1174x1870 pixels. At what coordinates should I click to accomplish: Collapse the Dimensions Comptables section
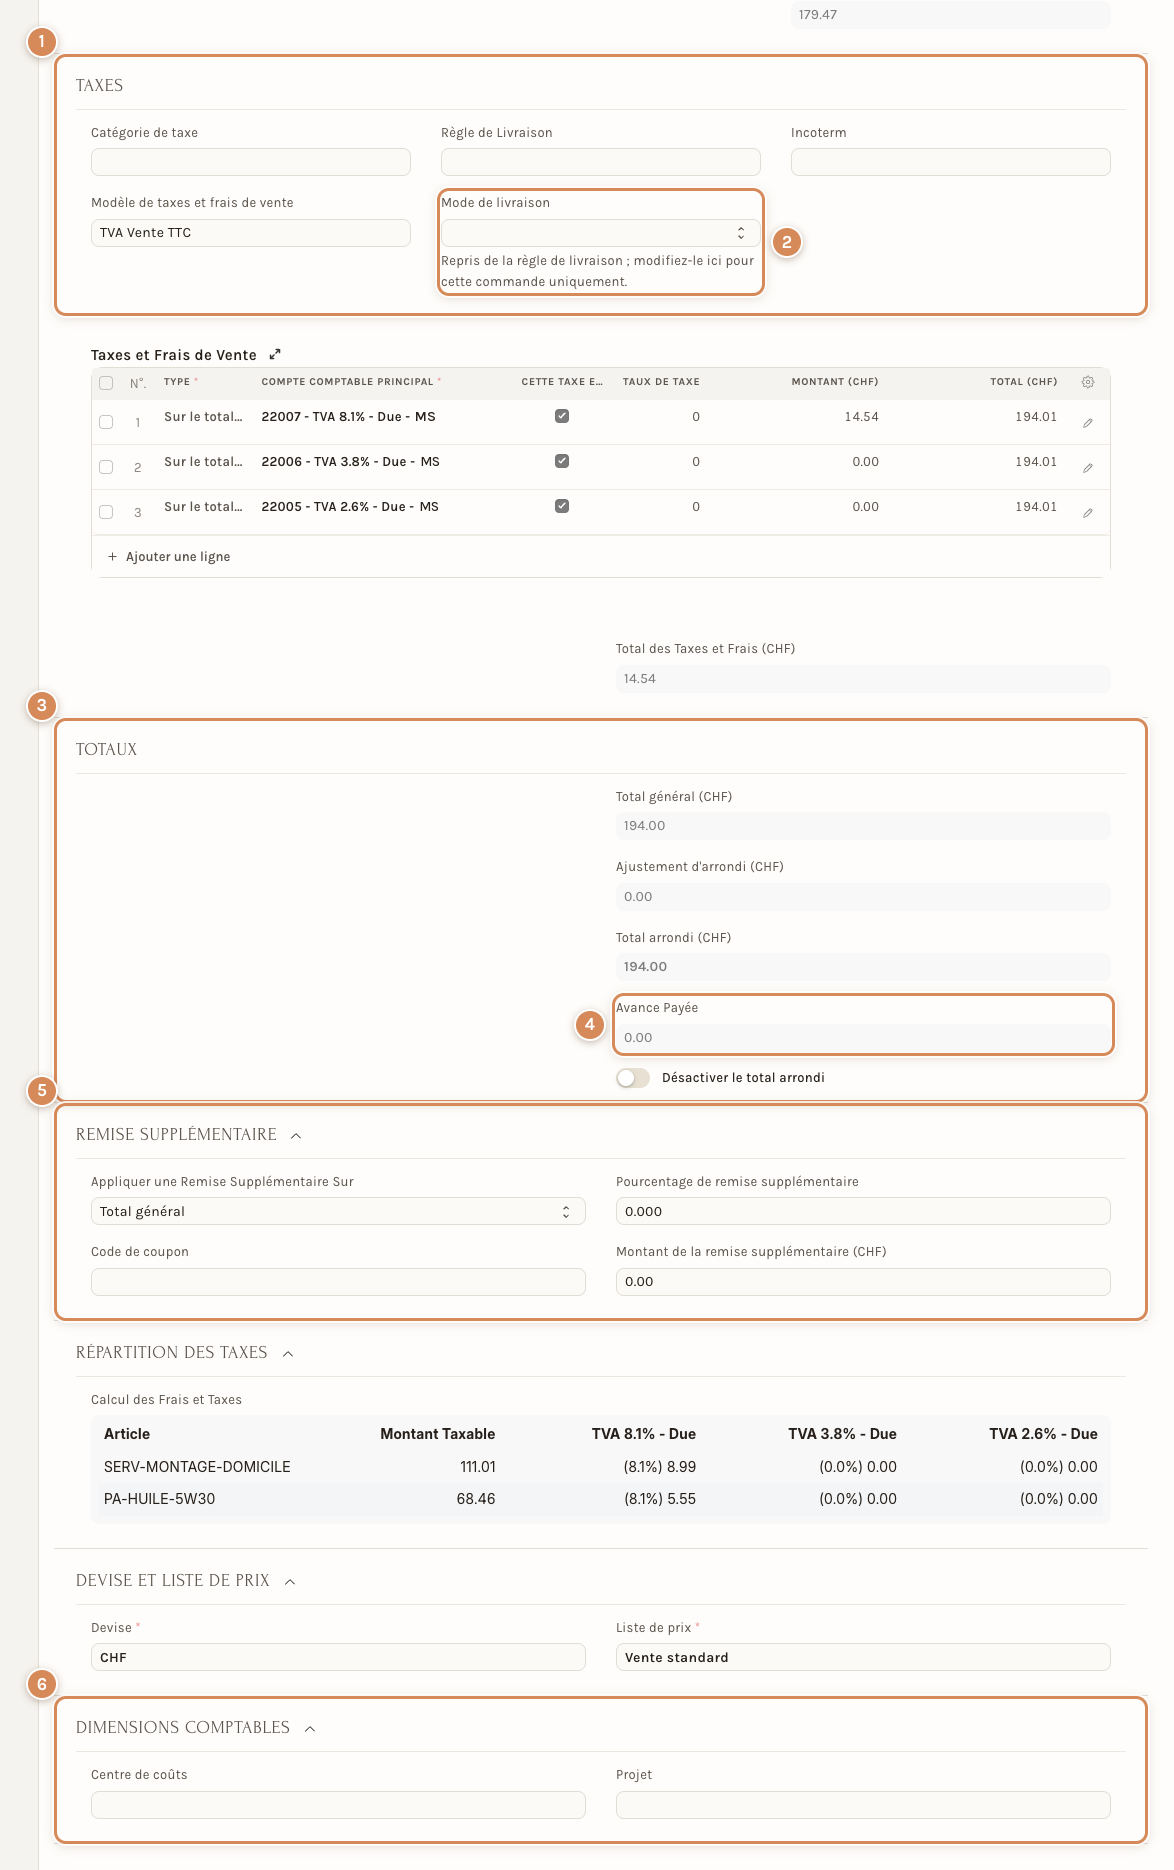[x=310, y=1728]
